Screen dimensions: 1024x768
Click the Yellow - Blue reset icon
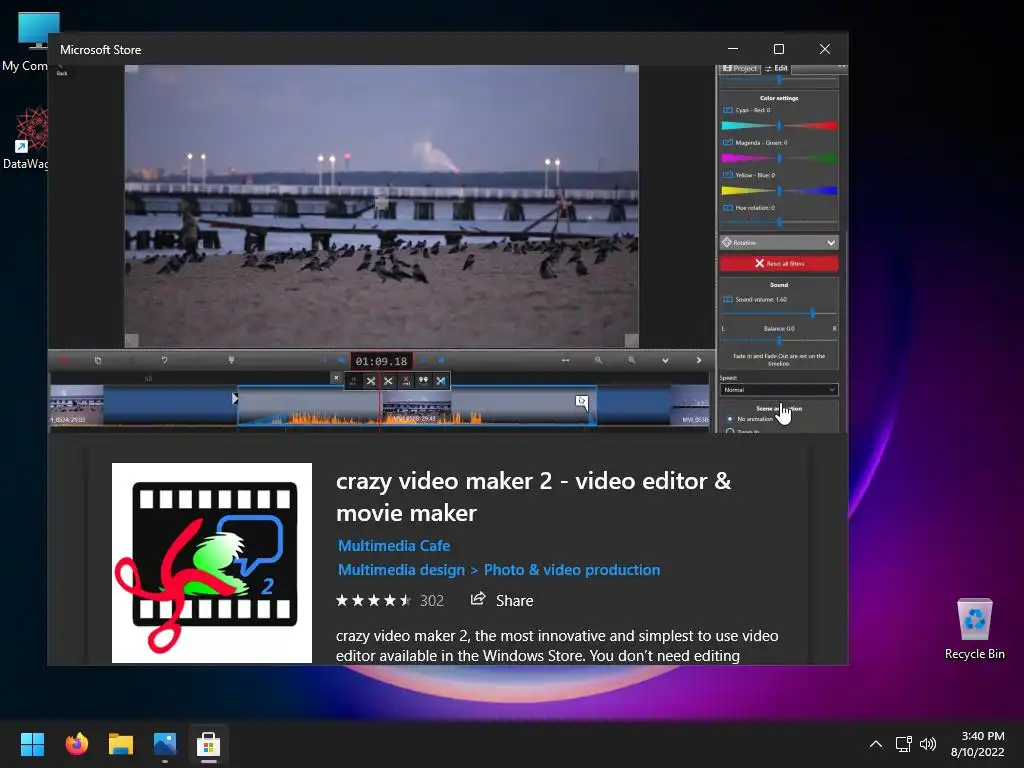[x=728, y=175]
